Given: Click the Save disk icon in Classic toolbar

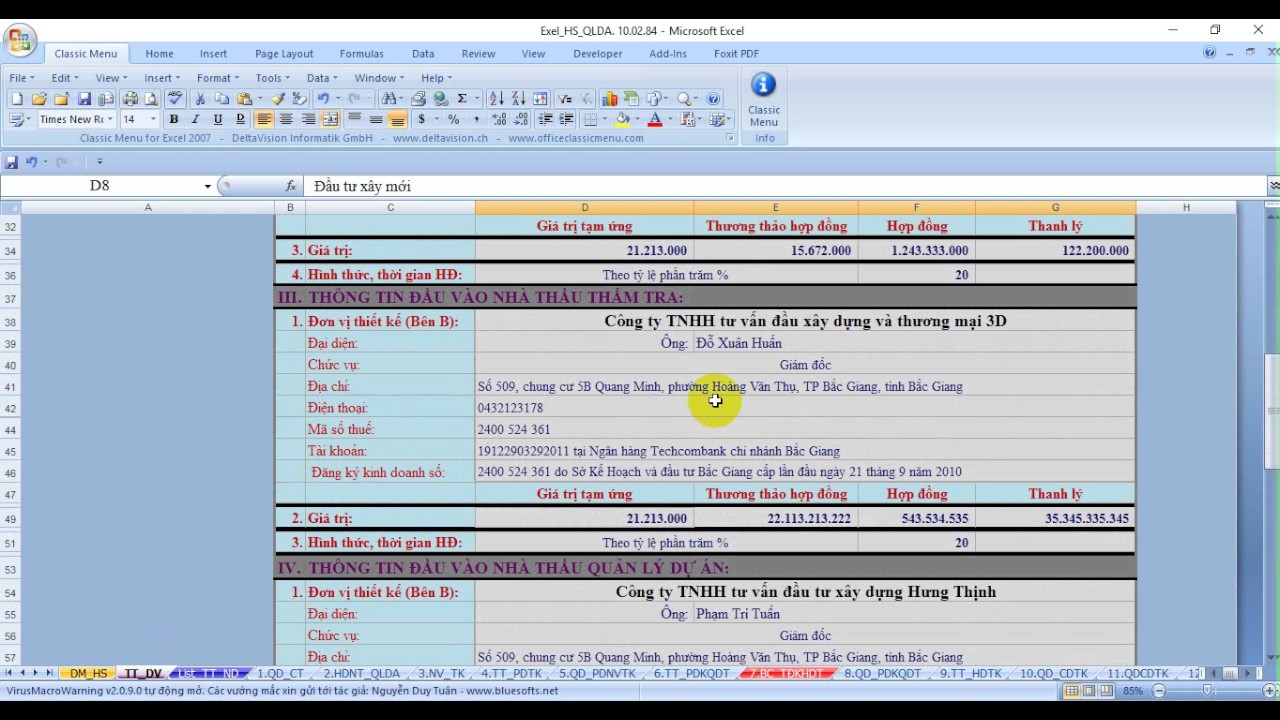Looking at the screenshot, I should coord(84,99).
